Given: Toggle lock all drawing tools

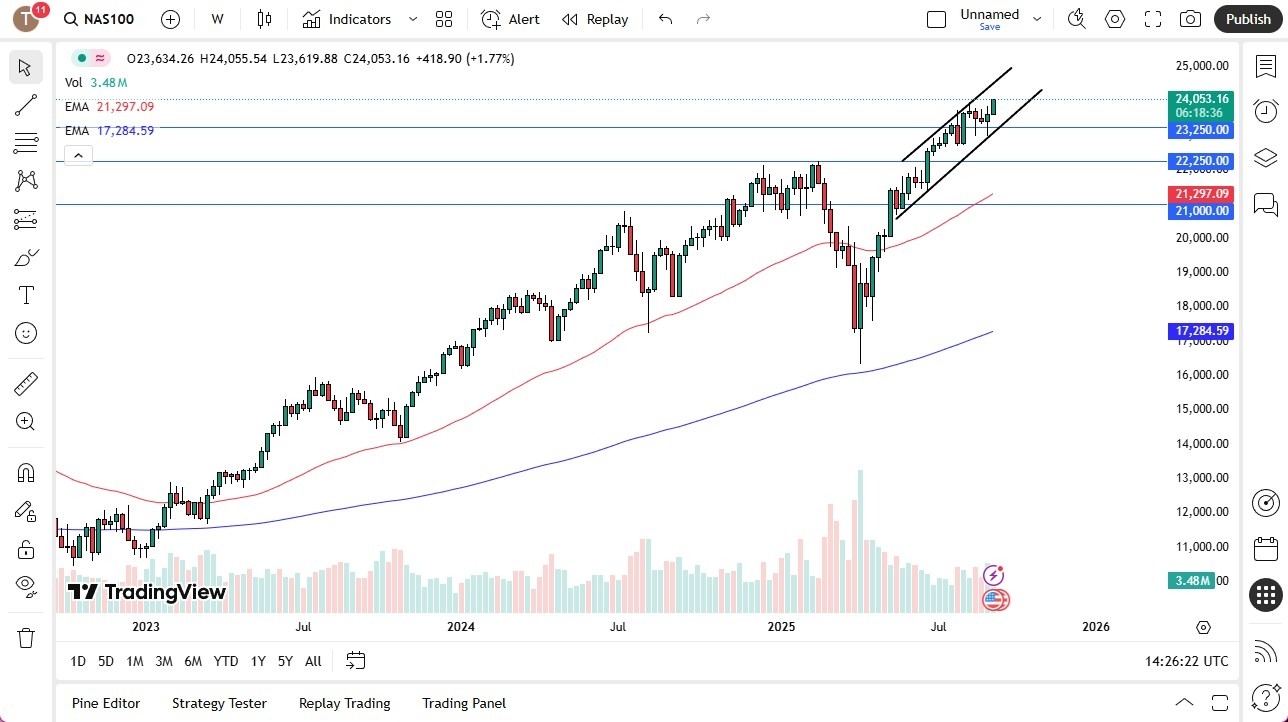Looking at the screenshot, I should tap(26, 548).
